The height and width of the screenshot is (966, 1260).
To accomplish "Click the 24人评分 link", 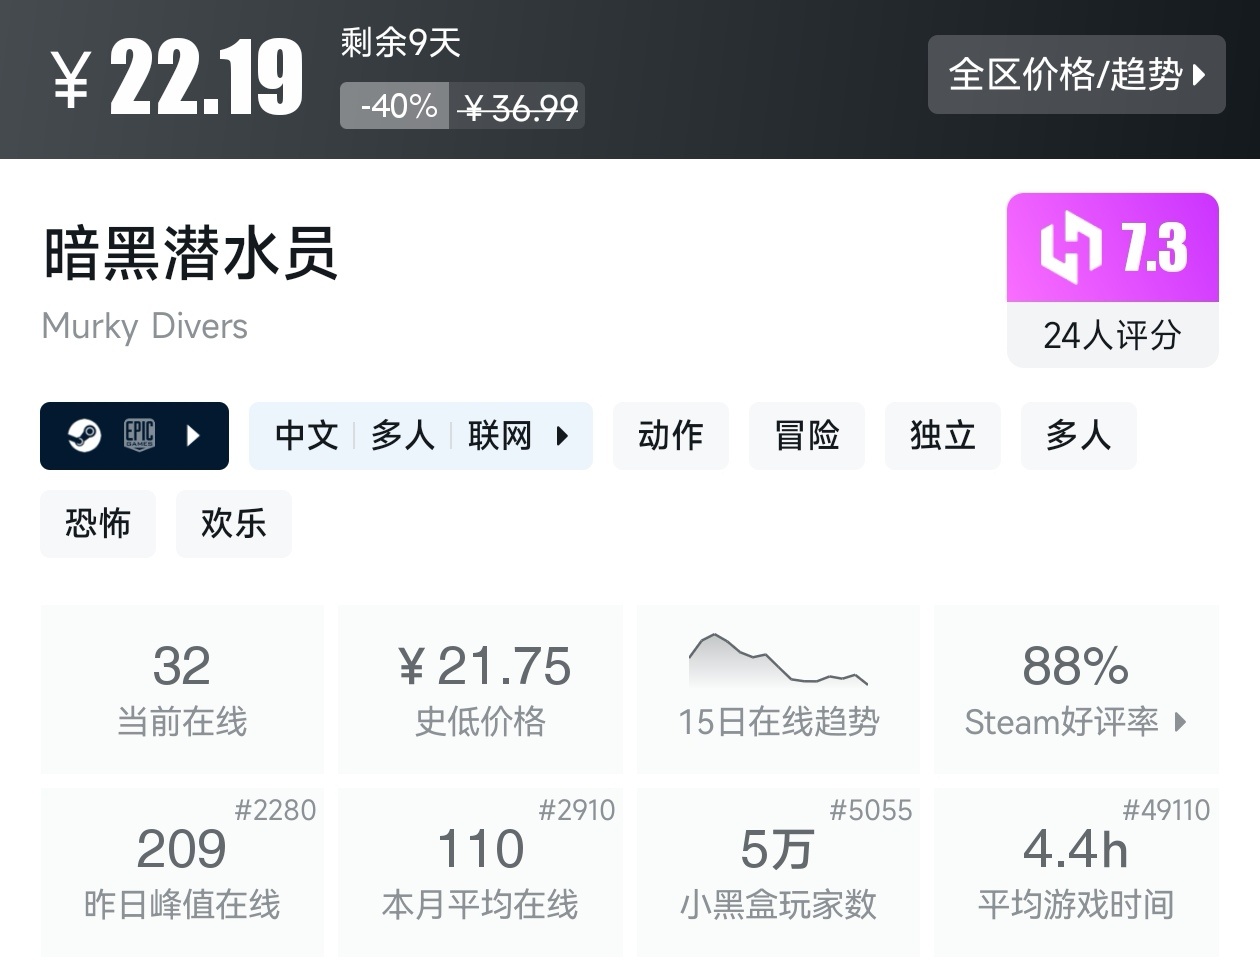I will click(1111, 336).
